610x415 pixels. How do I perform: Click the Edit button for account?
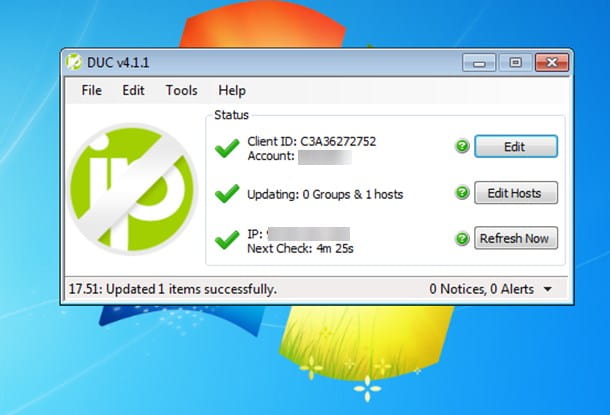click(516, 147)
